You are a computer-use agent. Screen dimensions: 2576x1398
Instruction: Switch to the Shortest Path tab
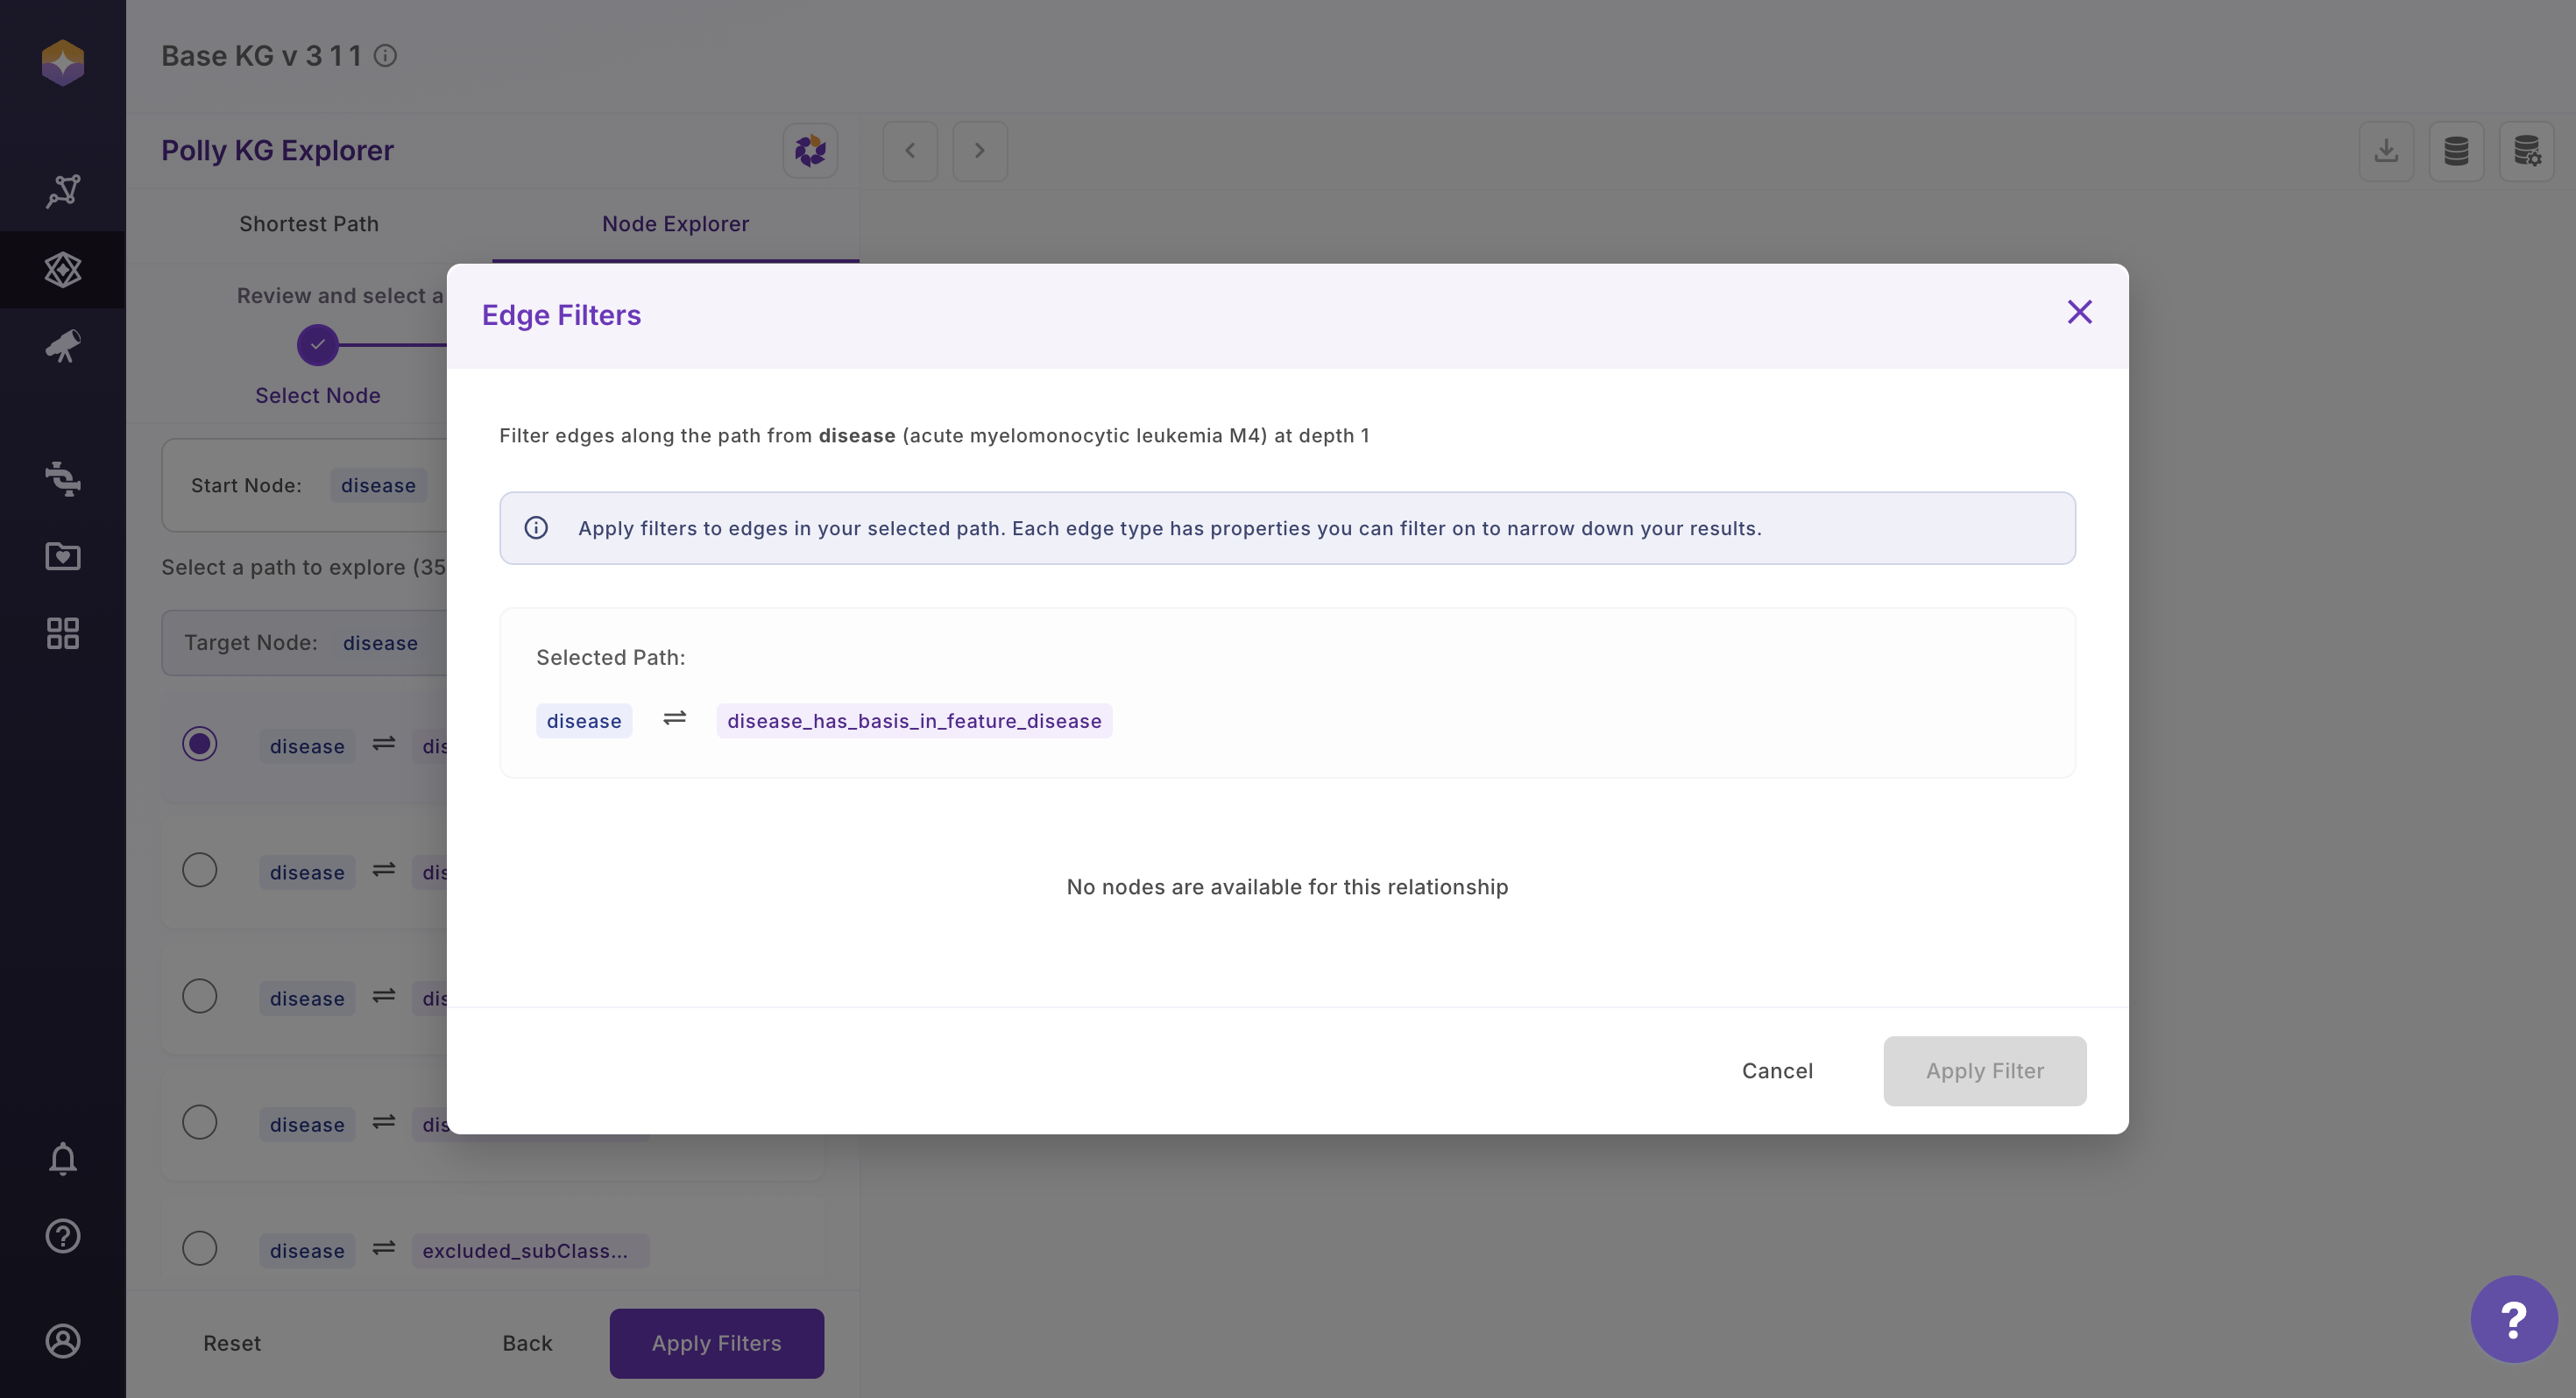pyautogui.click(x=308, y=224)
